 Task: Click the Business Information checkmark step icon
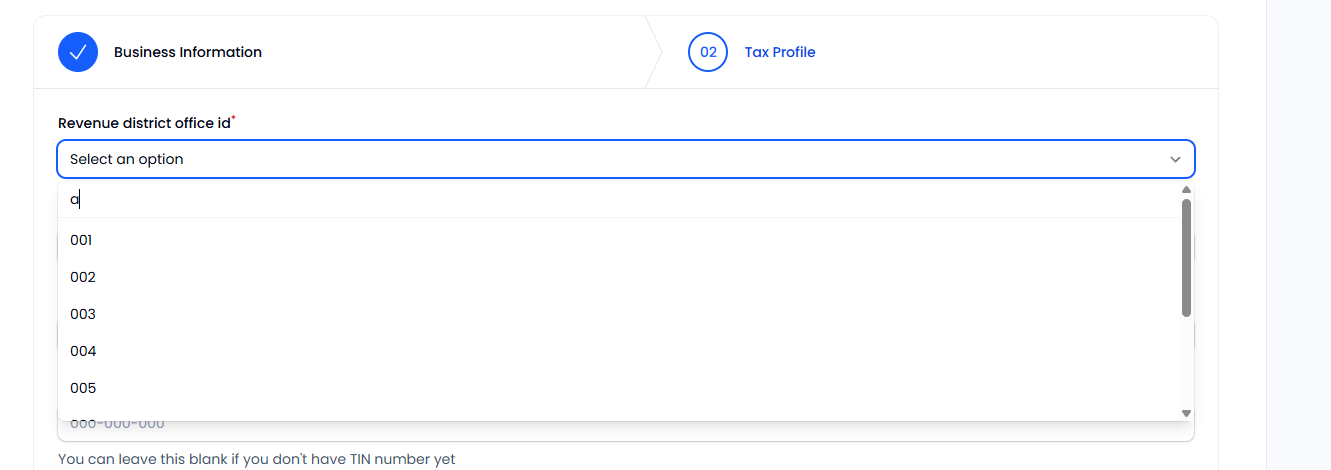tap(78, 52)
